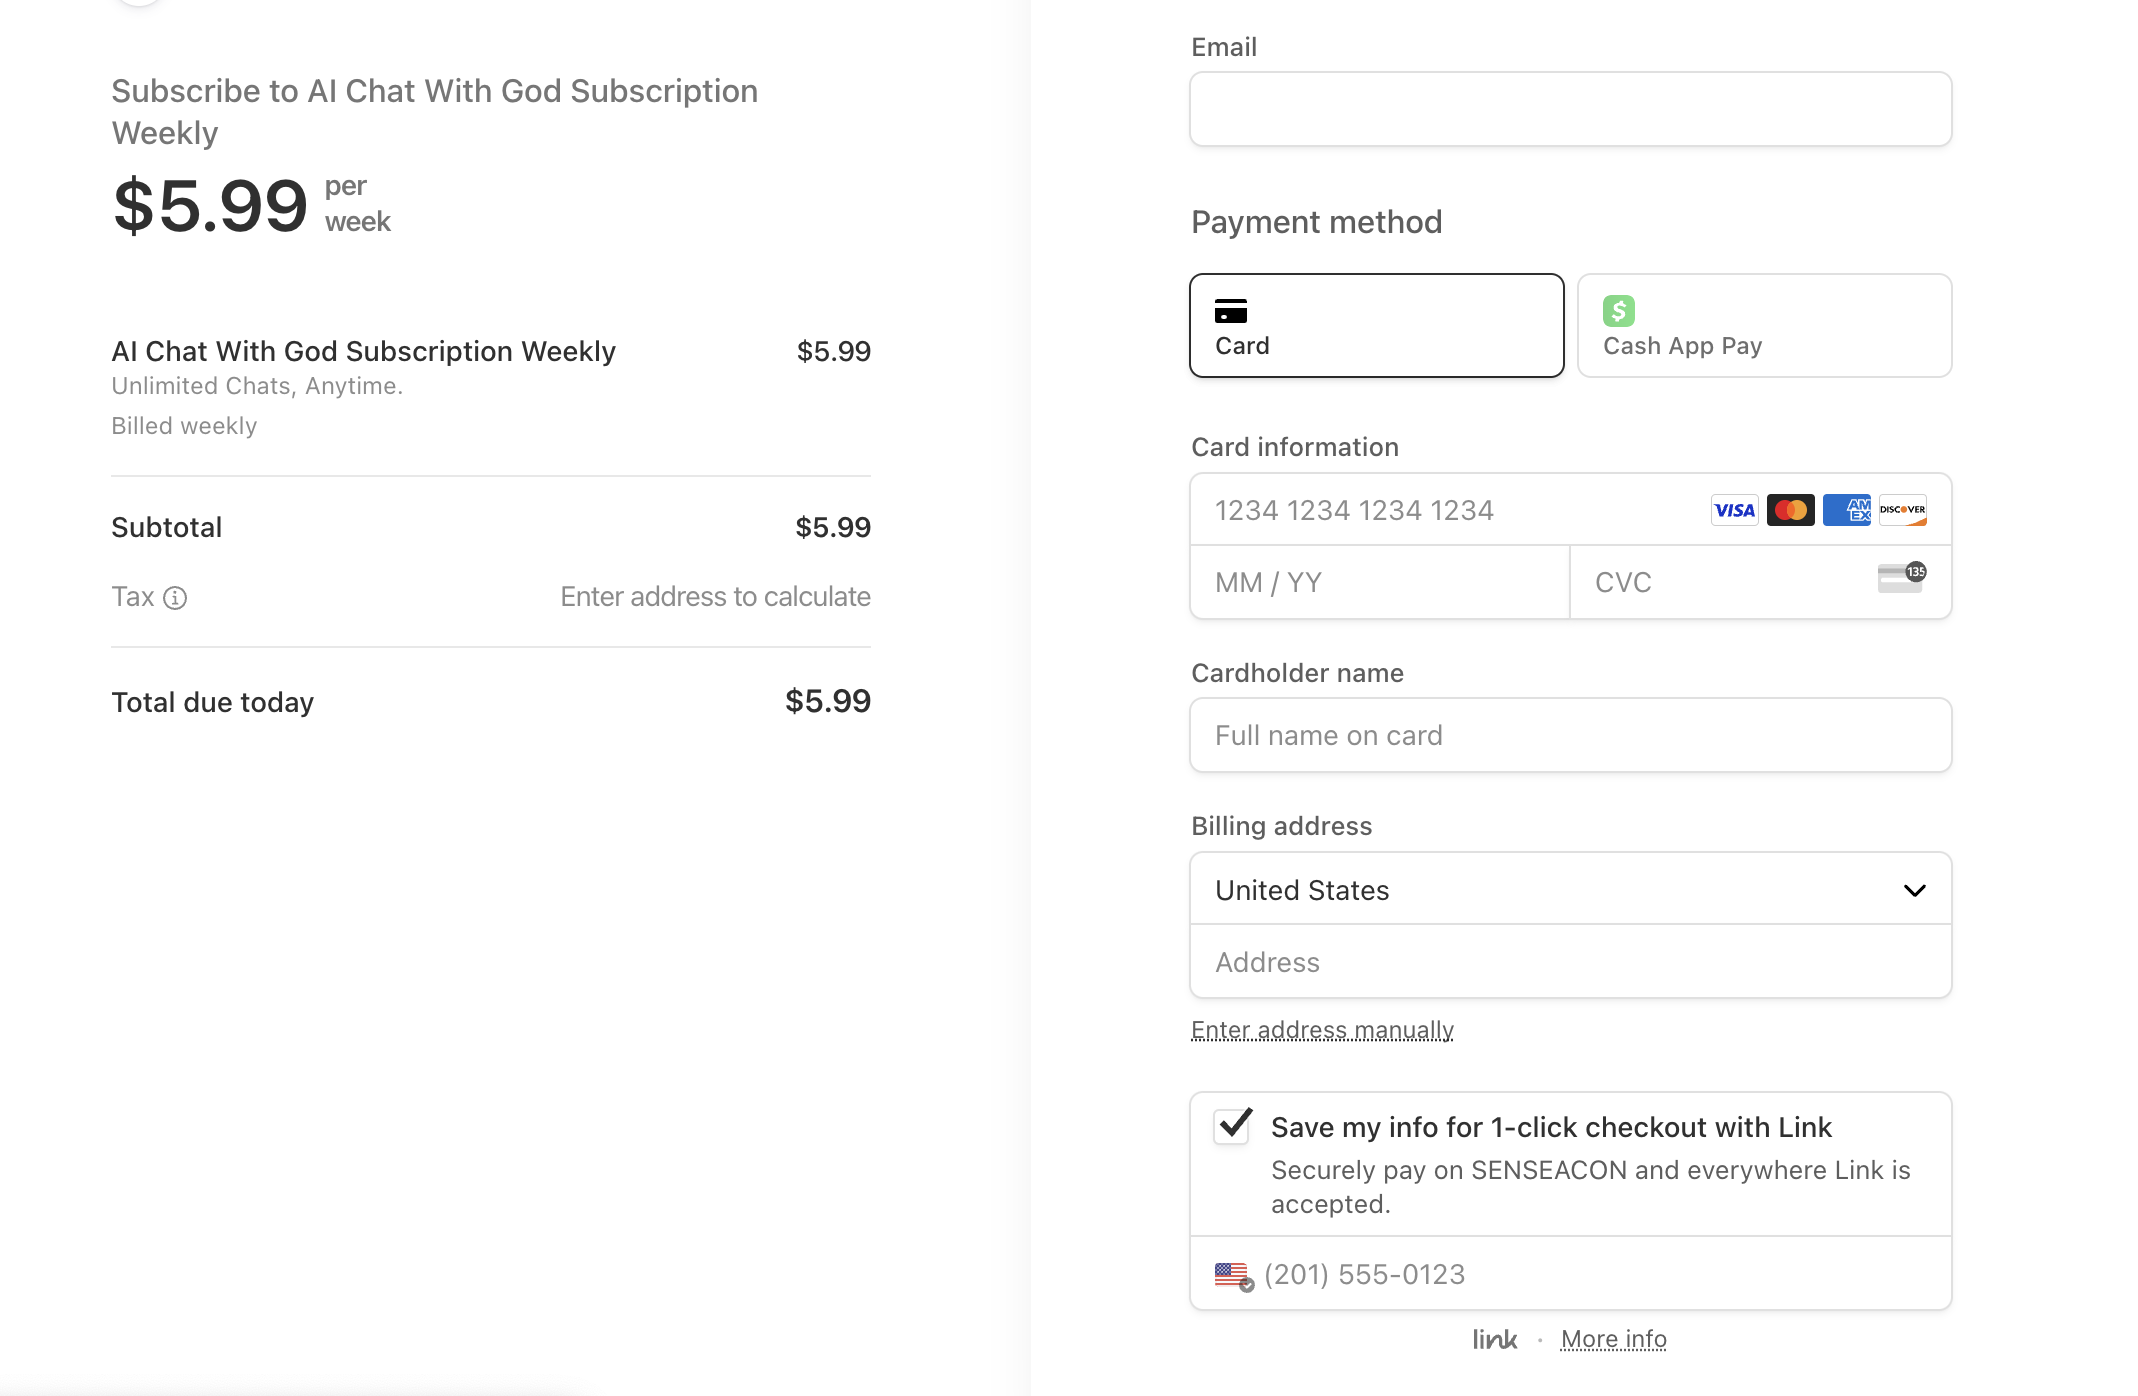Click the green Cash App icon

pos(1618,311)
